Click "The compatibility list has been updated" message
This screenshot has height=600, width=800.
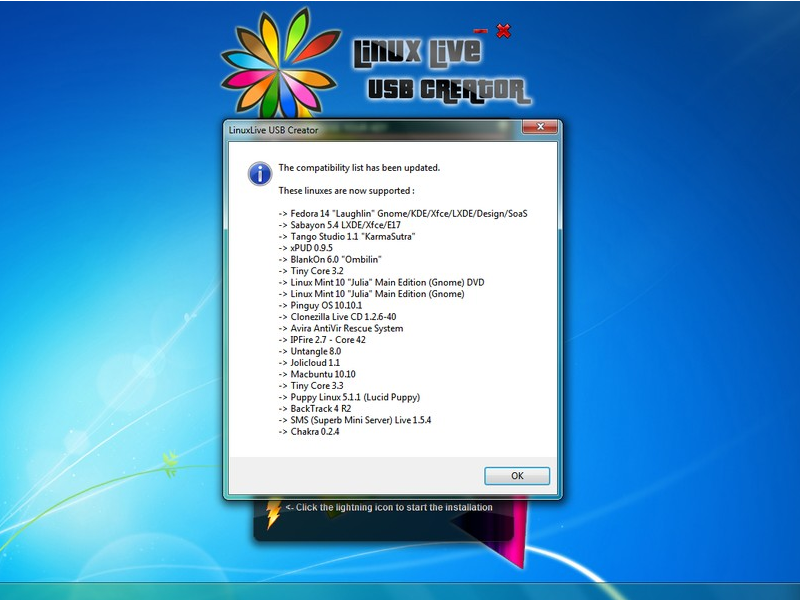click(x=358, y=168)
